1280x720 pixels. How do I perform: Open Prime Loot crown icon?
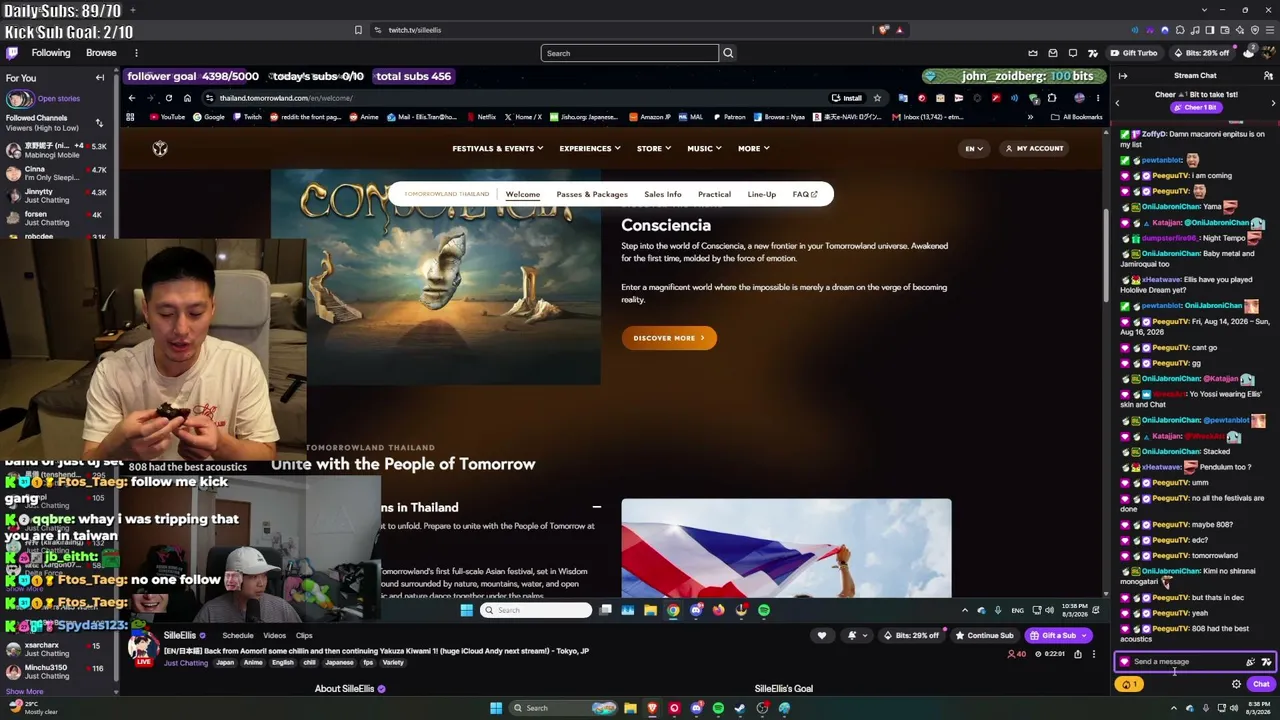coord(1033,53)
